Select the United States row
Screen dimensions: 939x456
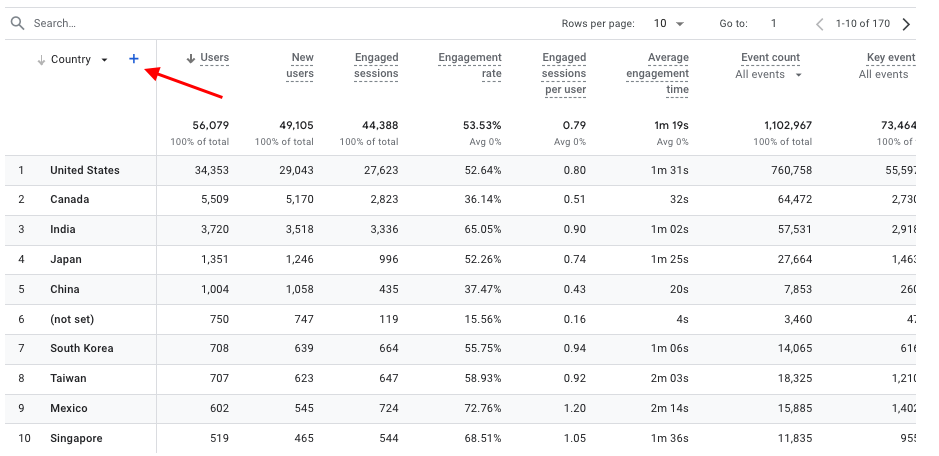tap(85, 171)
